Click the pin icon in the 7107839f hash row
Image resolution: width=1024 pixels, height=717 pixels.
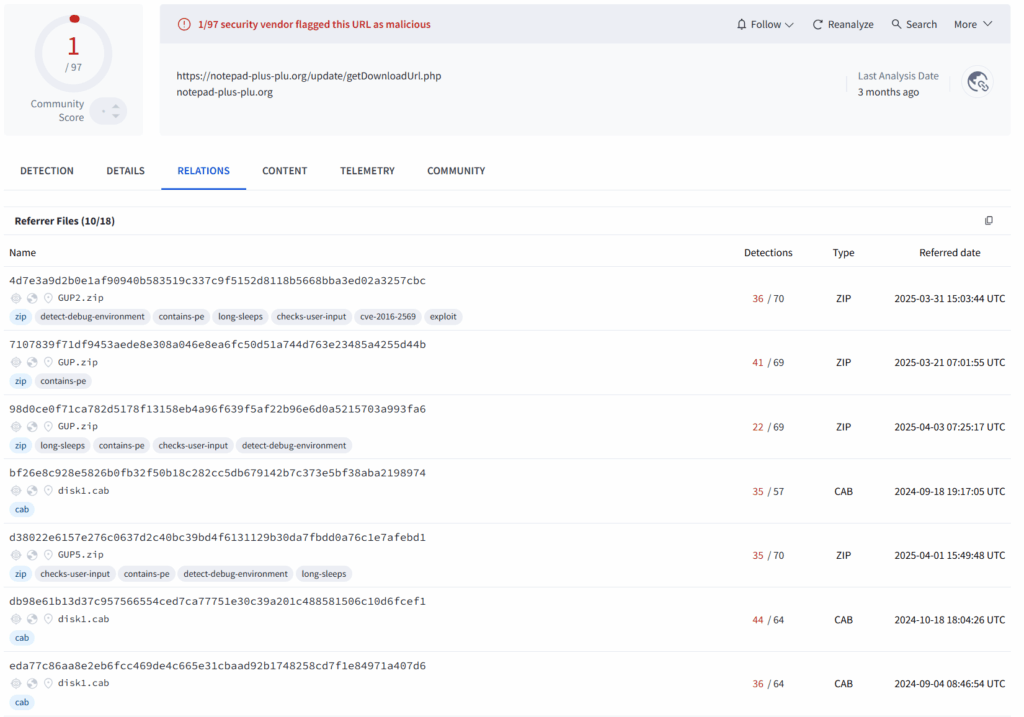tap(48, 362)
